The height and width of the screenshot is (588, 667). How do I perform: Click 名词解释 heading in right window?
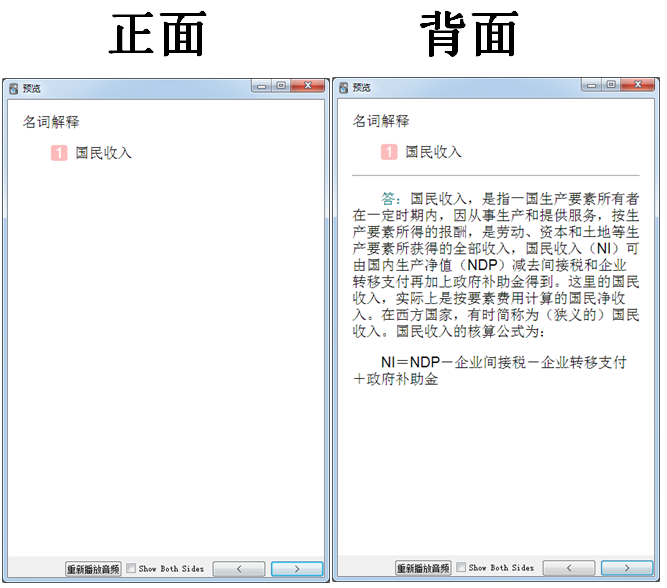(x=381, y=121)
